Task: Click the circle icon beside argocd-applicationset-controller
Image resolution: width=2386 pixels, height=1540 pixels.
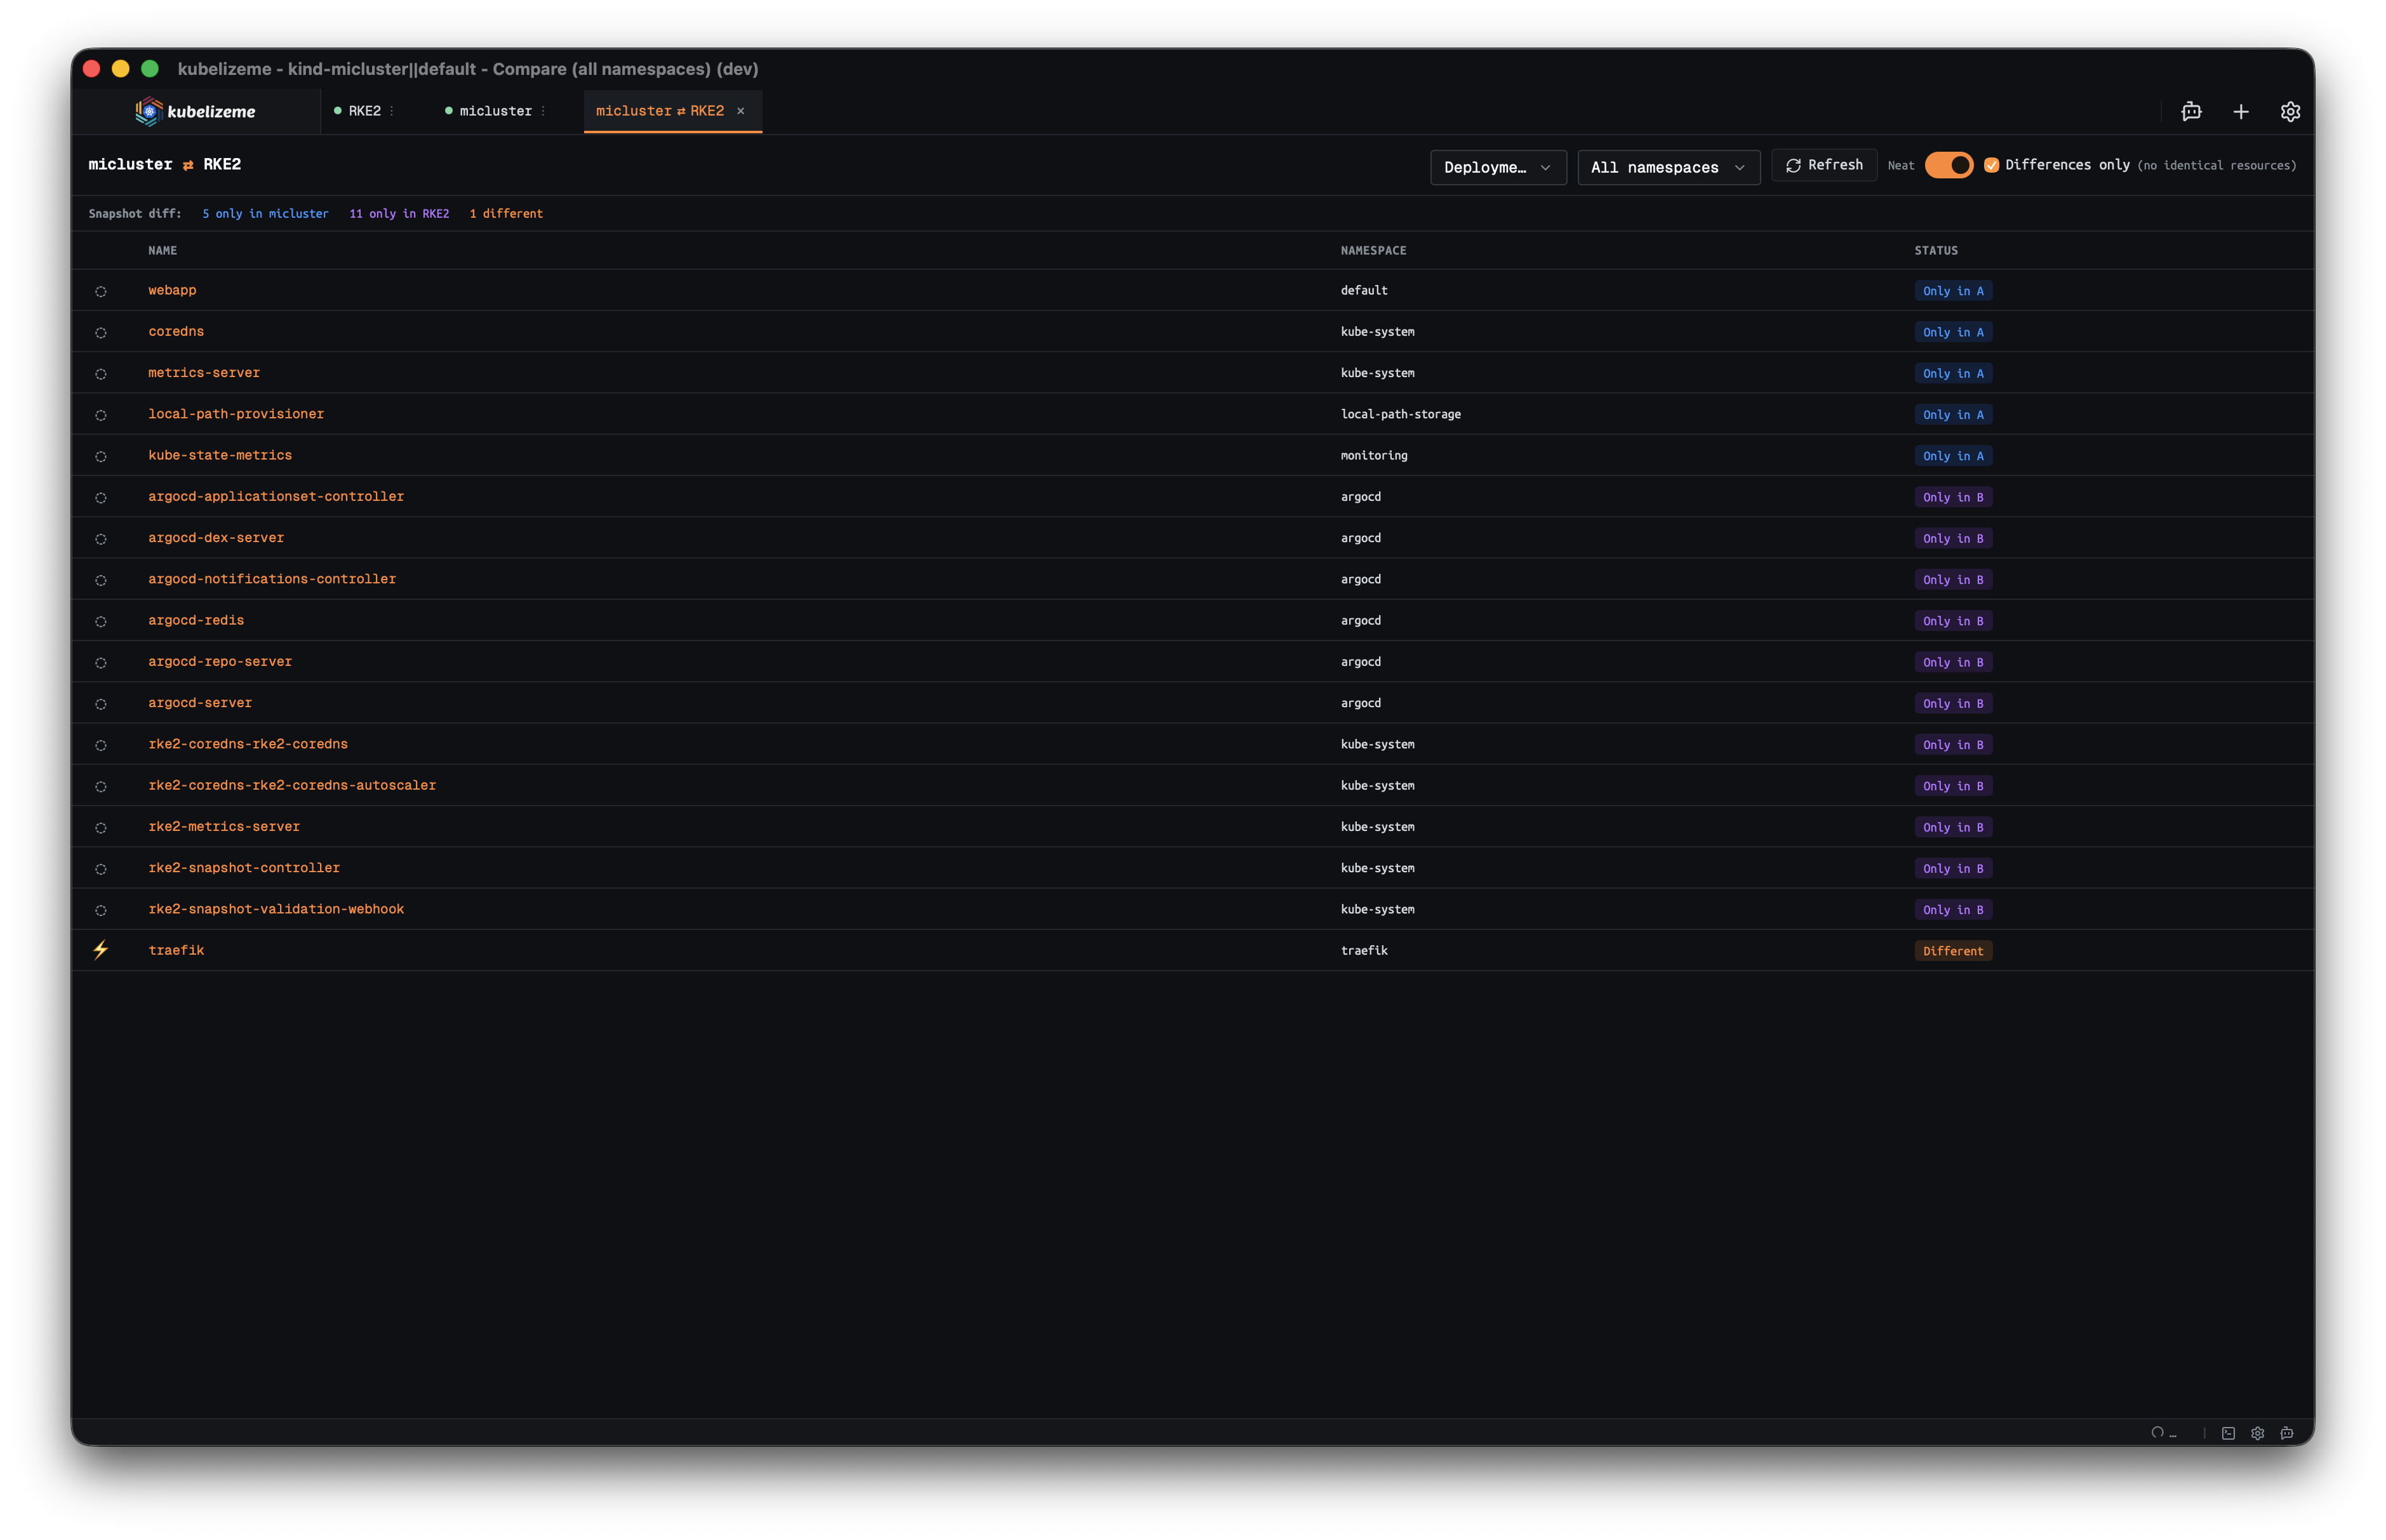Action: pos(101,497)
